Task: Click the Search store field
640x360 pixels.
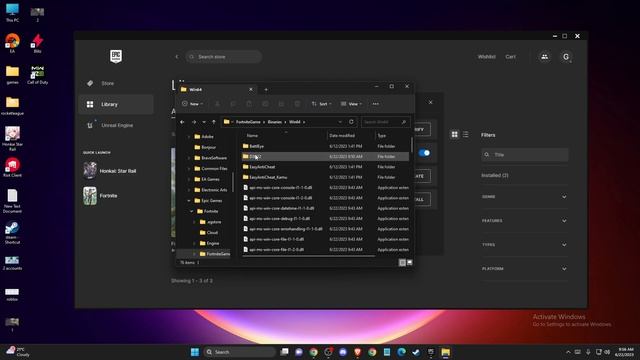Action: pyautogui.click(x=224, y=57)
